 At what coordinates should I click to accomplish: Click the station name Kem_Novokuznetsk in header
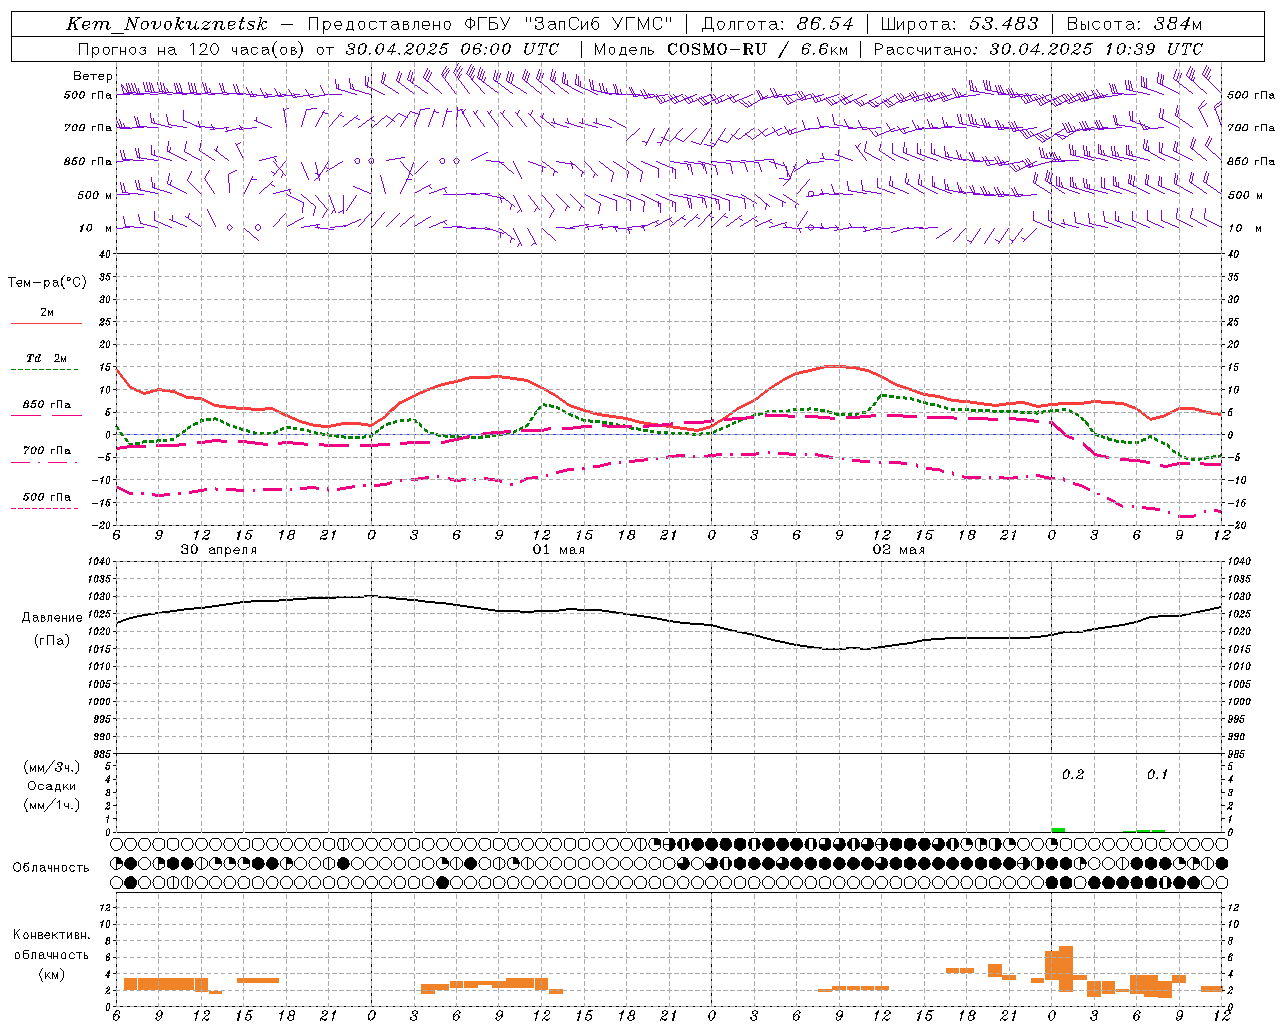[167, 24]
